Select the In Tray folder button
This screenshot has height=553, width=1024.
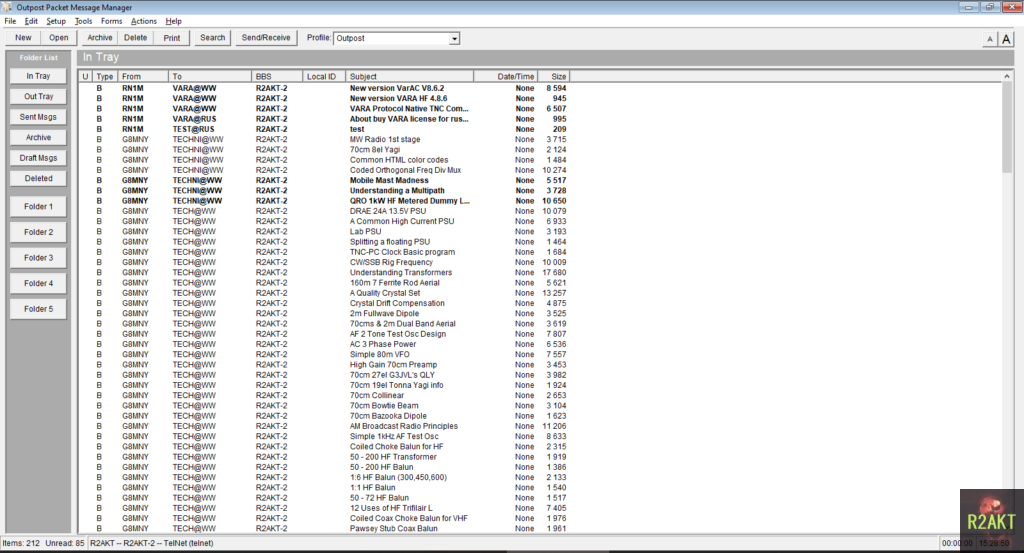(x=39, y=76)
